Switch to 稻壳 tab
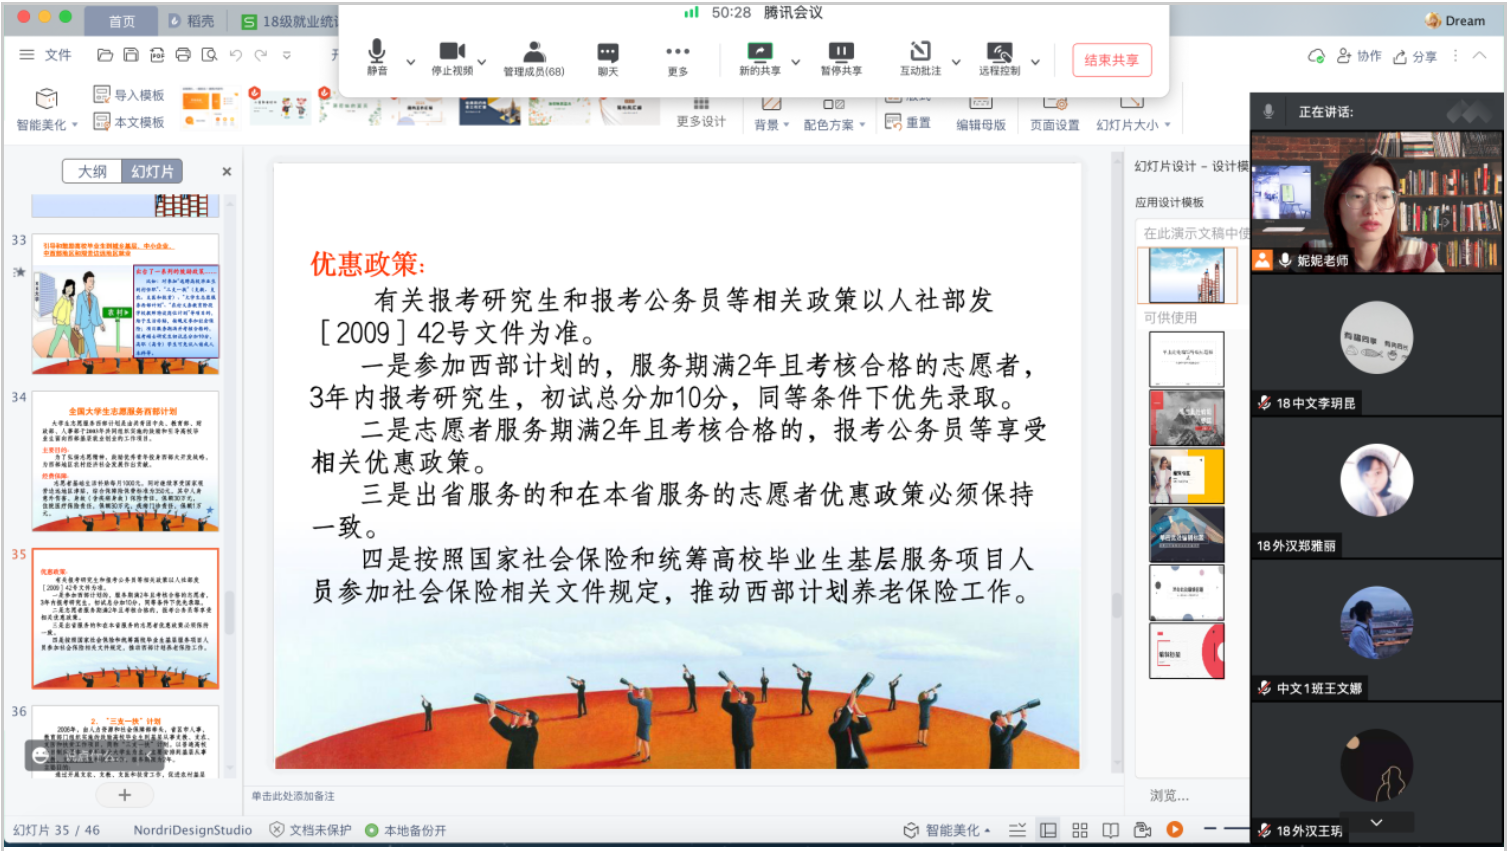This screenshot has width=1508, height=851. pos(192,21)
